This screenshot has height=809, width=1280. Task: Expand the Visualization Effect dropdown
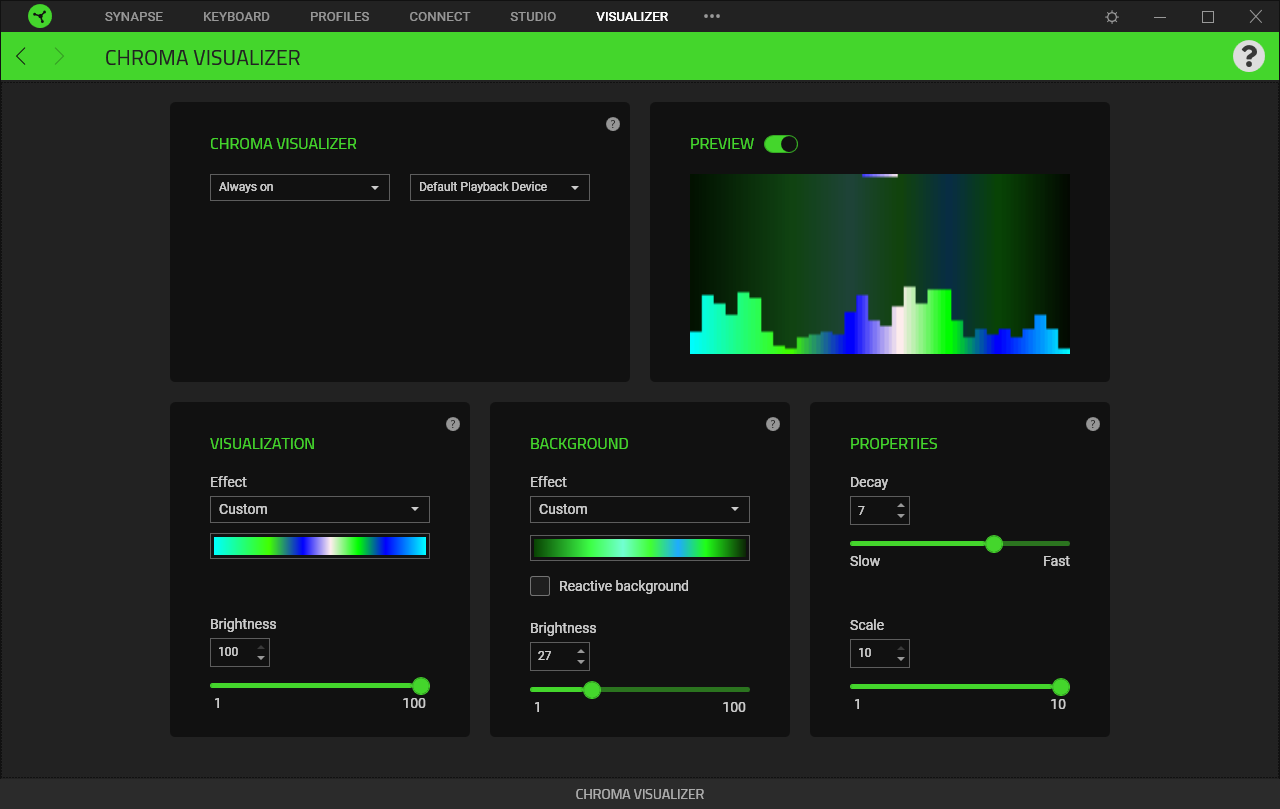click(x=320, y=509)
